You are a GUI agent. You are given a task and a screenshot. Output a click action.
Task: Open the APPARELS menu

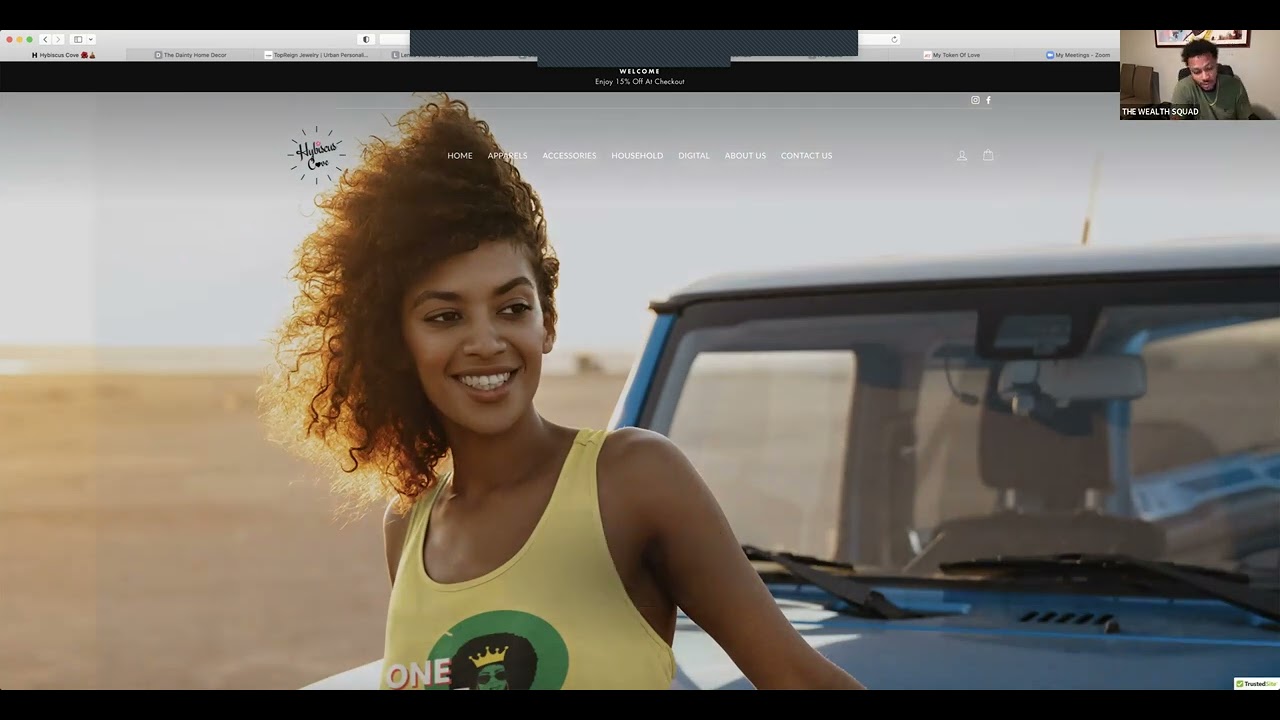pos(507,156)
